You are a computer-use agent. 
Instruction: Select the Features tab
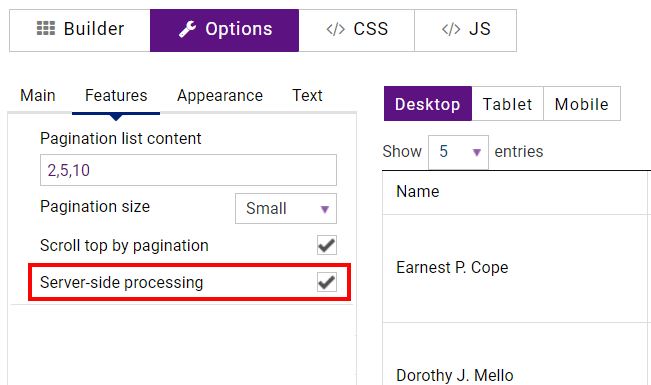coord(116,96)
